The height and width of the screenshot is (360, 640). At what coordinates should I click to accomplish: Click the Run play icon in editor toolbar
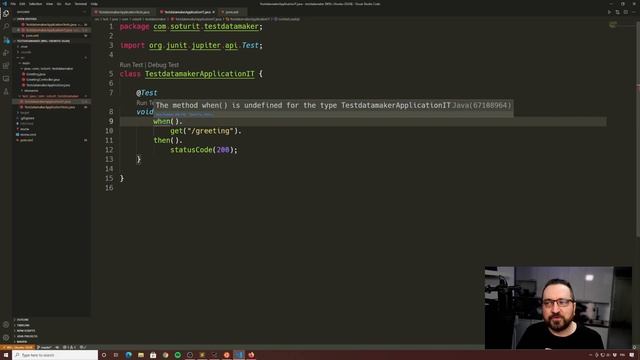tap(609, 12)
